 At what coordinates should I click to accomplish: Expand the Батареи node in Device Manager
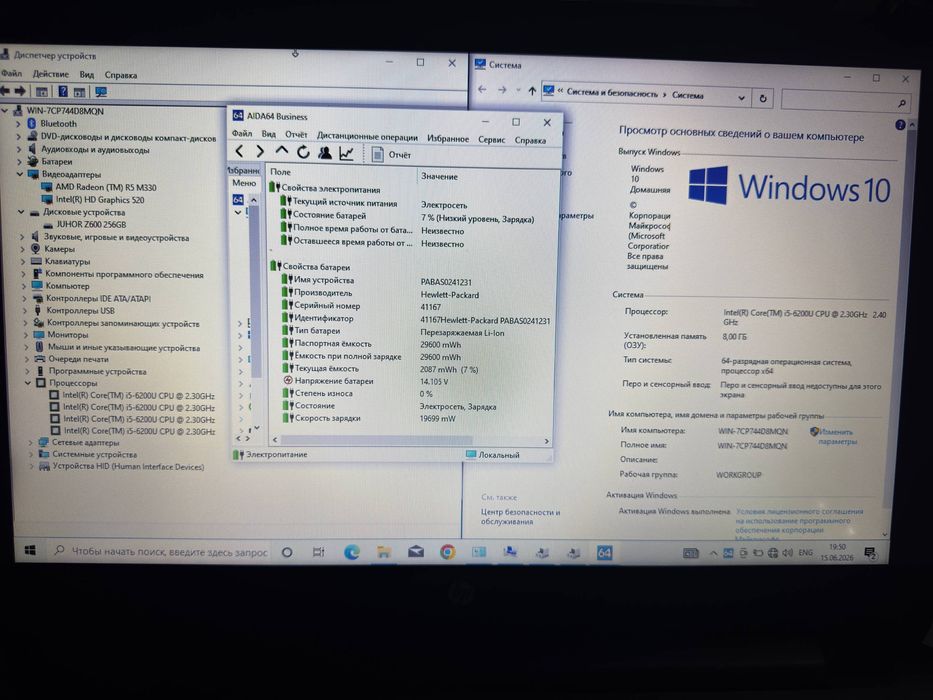click(19, 161)
